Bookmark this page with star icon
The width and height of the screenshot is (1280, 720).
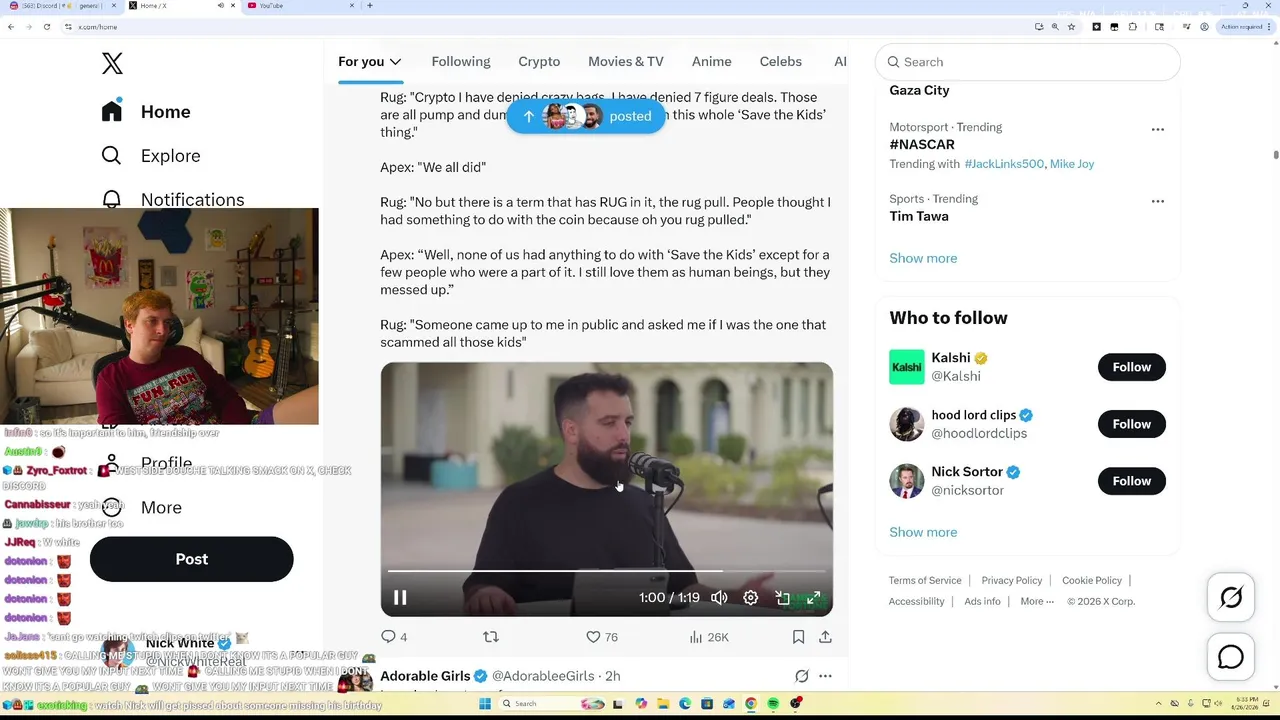[1071, 27]
